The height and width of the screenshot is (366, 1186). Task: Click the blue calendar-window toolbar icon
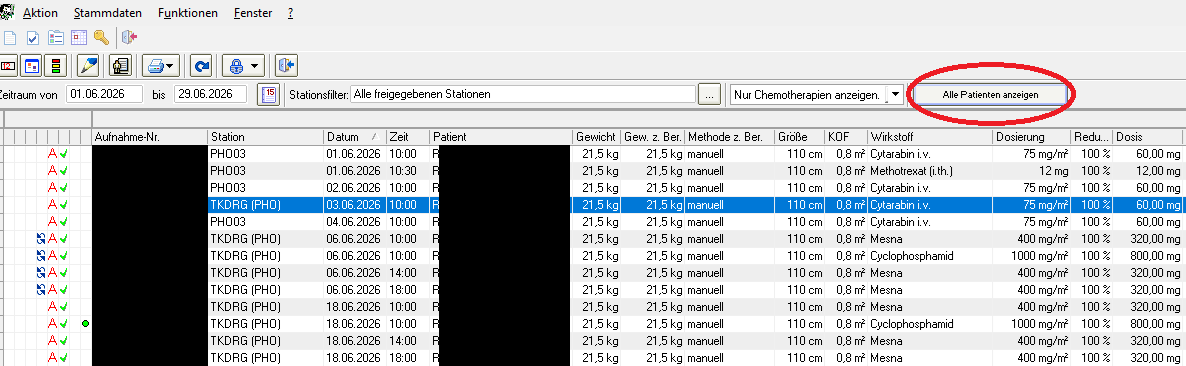click(32, 67)
